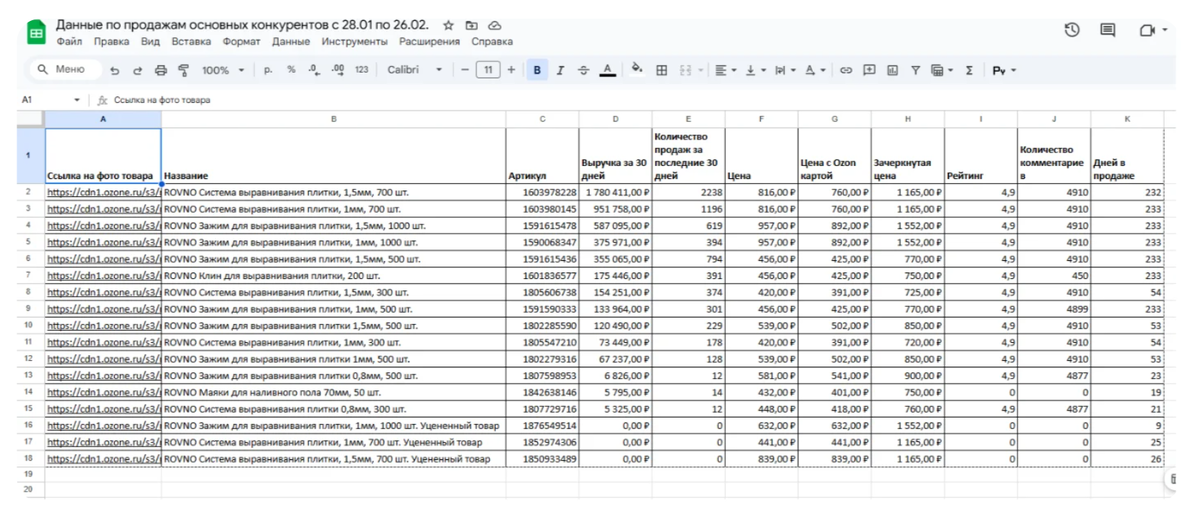
Task: Open the version history clock icon
Action: [1072, 30]
